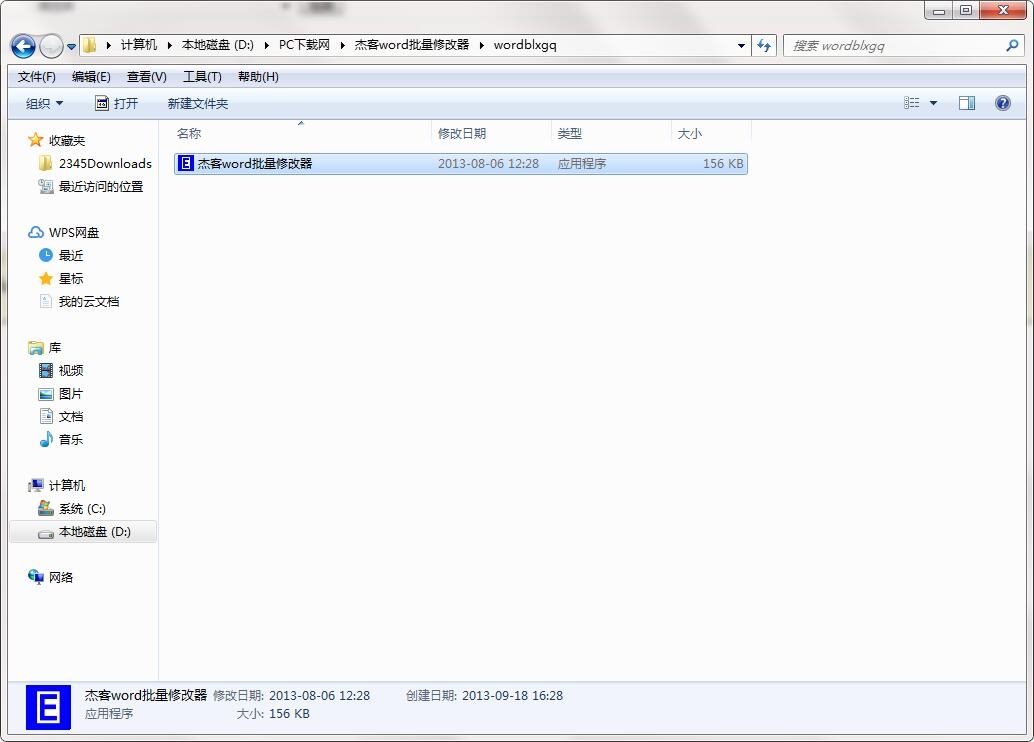The image size is (1034, 742).
Task: Click large blue E icon in details pane
Action: pos(48,708)
